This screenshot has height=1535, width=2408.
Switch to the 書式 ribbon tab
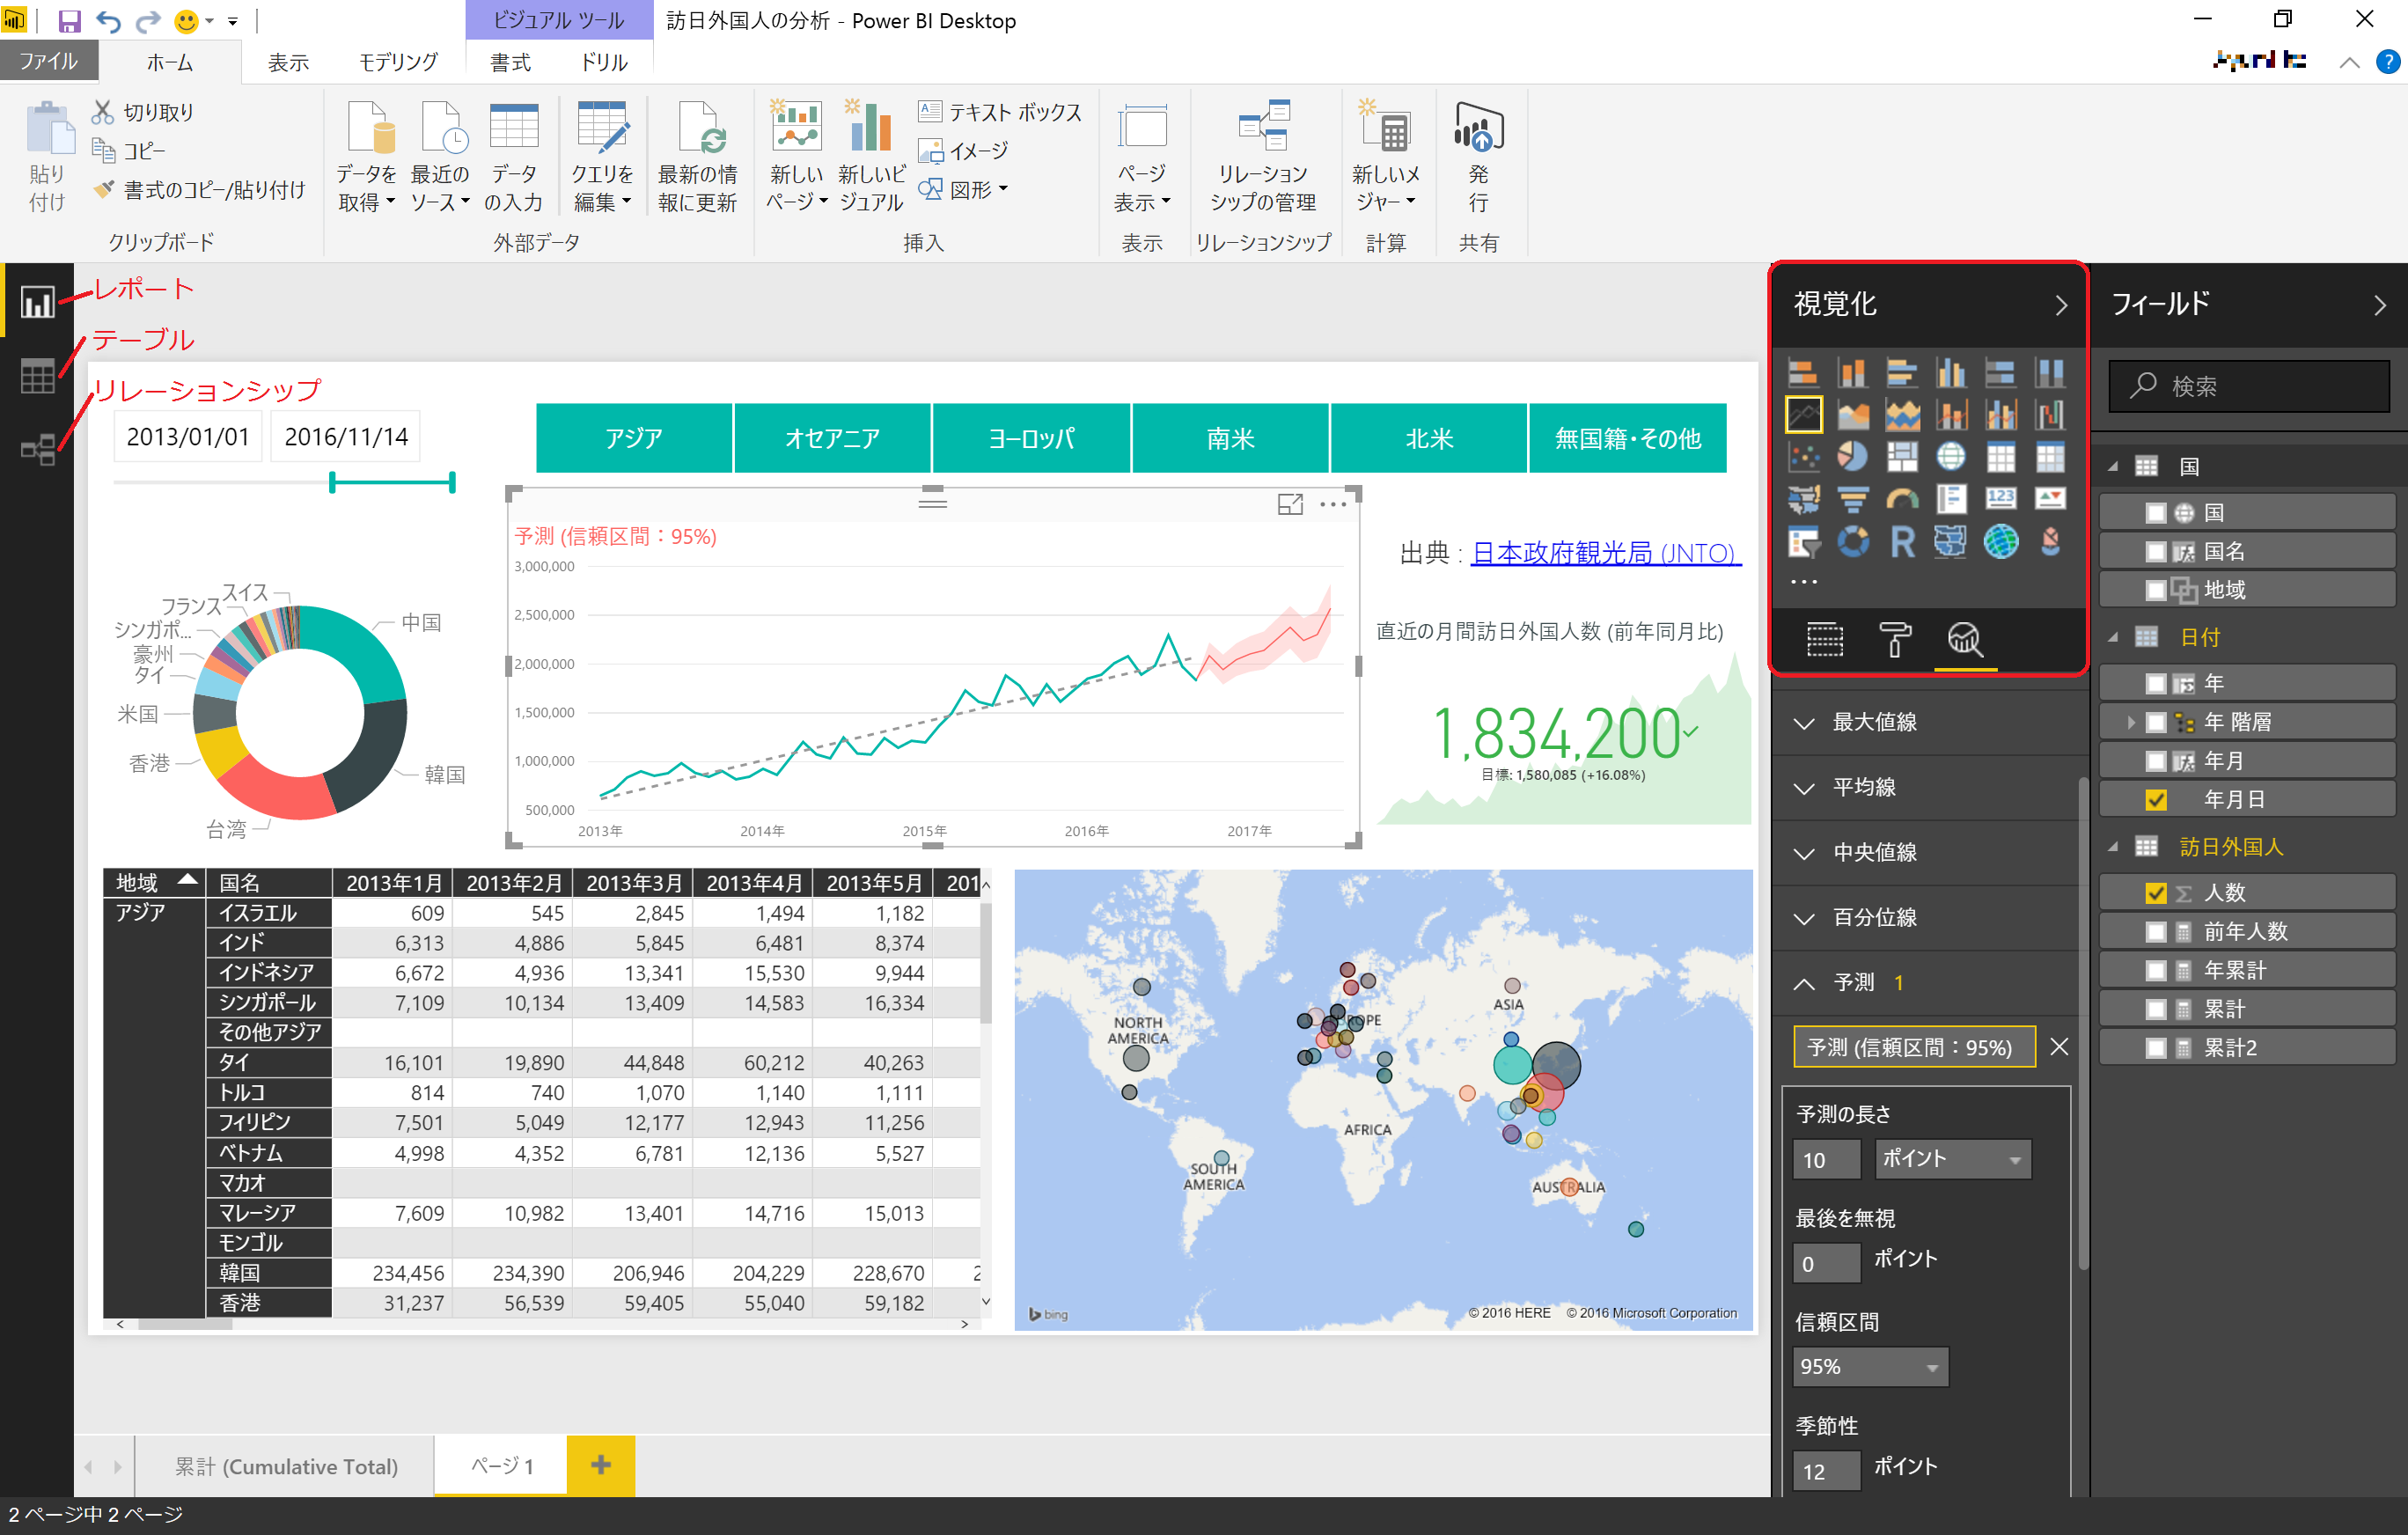click(510, 62)
